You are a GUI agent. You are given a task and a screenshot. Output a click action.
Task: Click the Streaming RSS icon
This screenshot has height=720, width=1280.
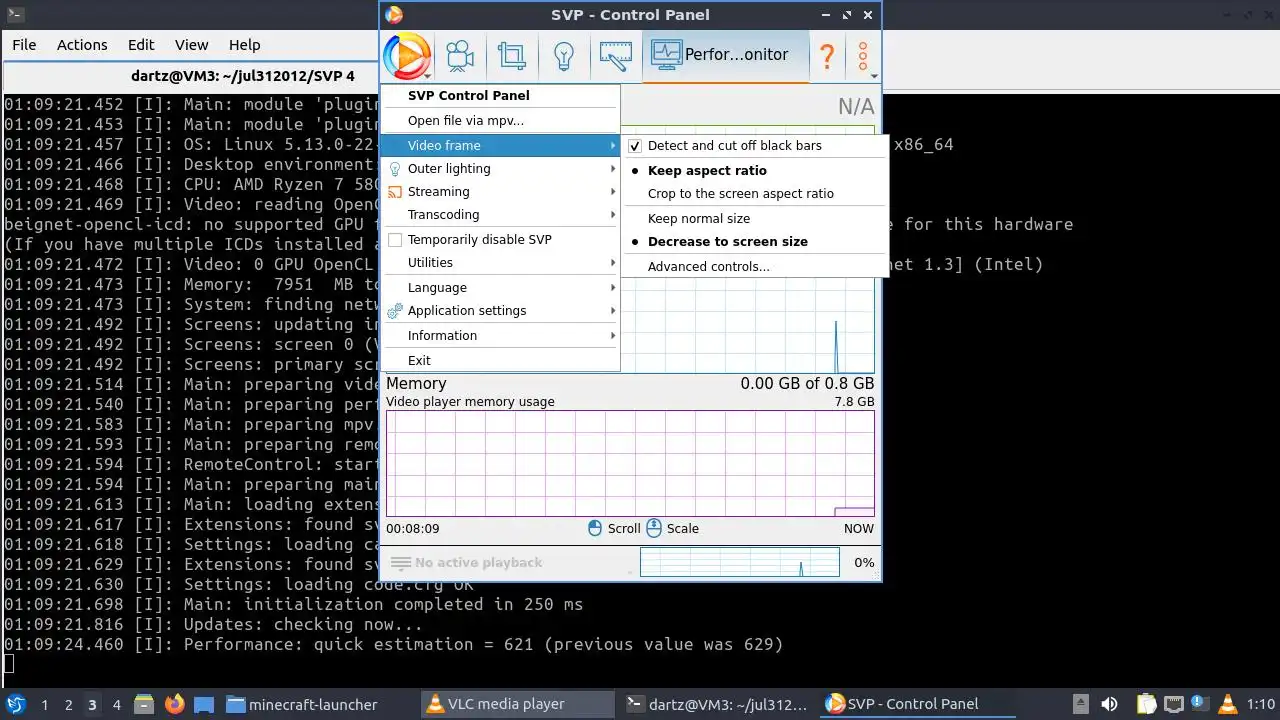point(395,191)
